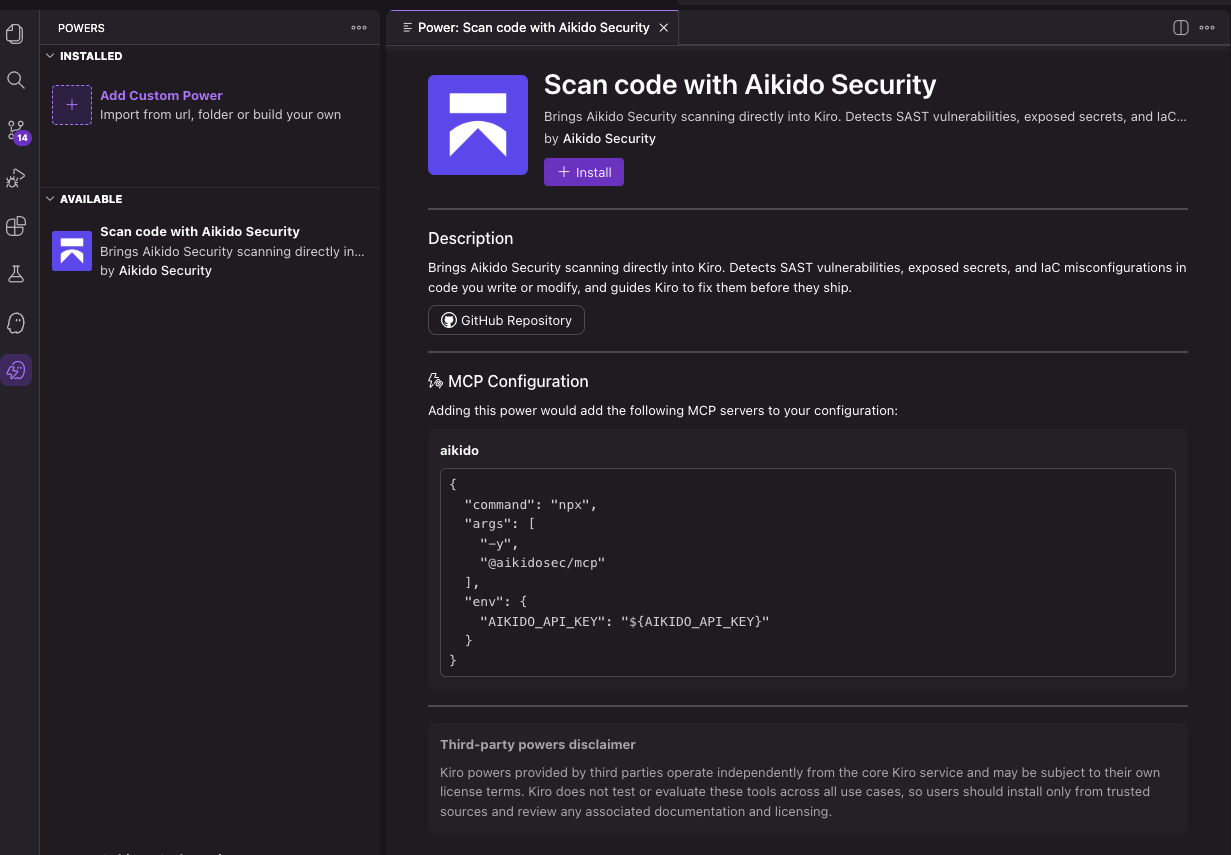This screenshot has width=1231, height=855.
Task: Click Aikido logo in the Available list
Action: click(x=72, y=251)
